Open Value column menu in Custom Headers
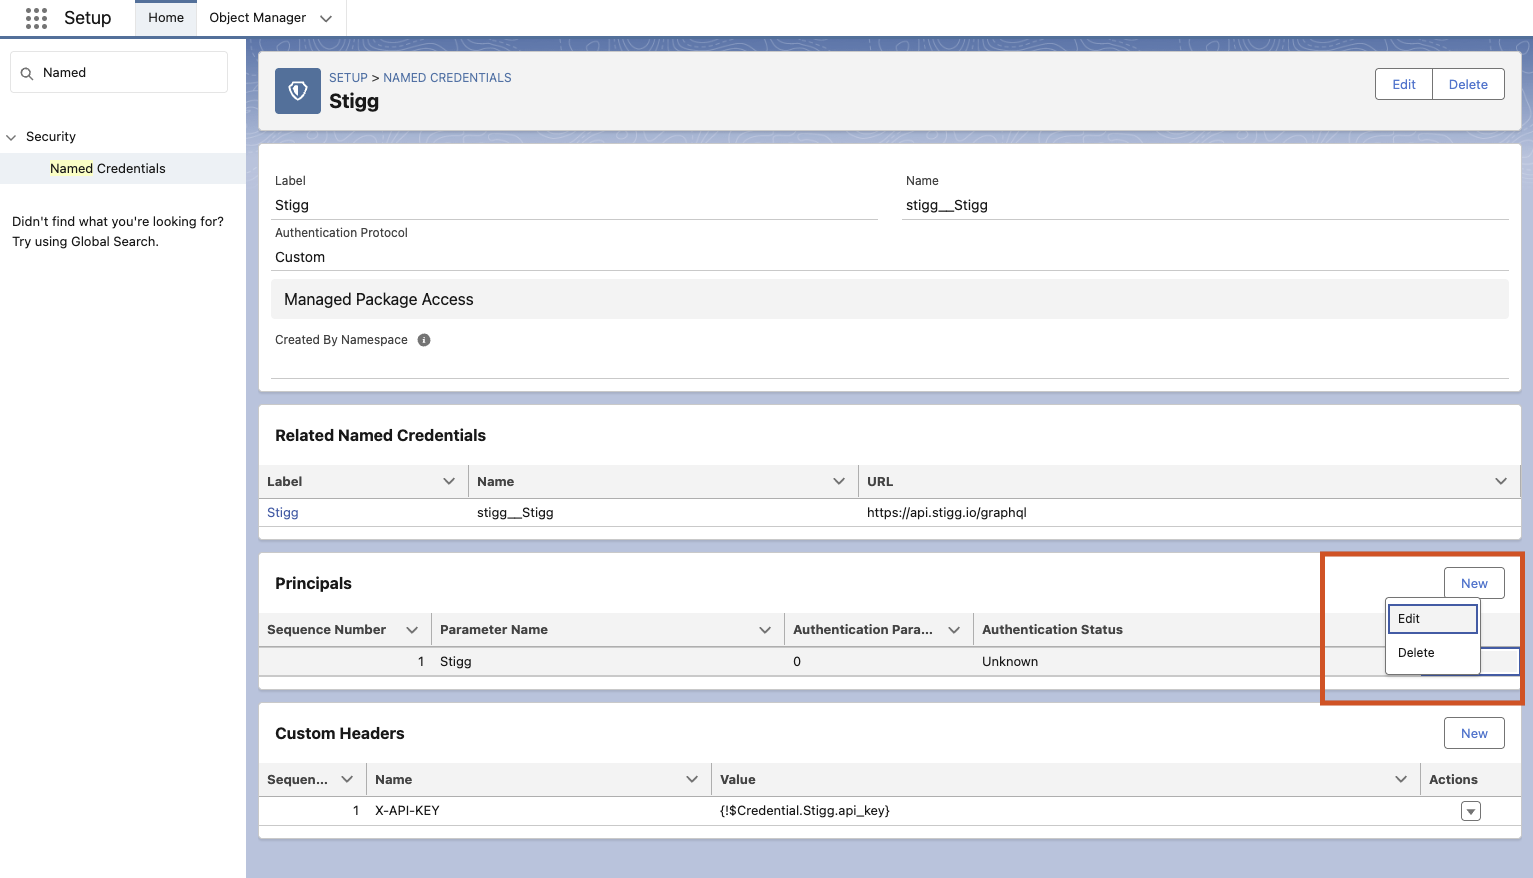This screenshot has height=878, width=1533. [1401, 780]
